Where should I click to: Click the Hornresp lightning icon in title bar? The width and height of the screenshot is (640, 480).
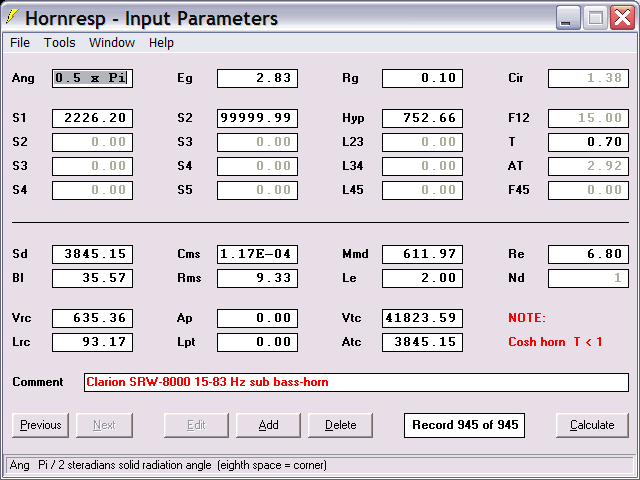click(x=13, y=18)
